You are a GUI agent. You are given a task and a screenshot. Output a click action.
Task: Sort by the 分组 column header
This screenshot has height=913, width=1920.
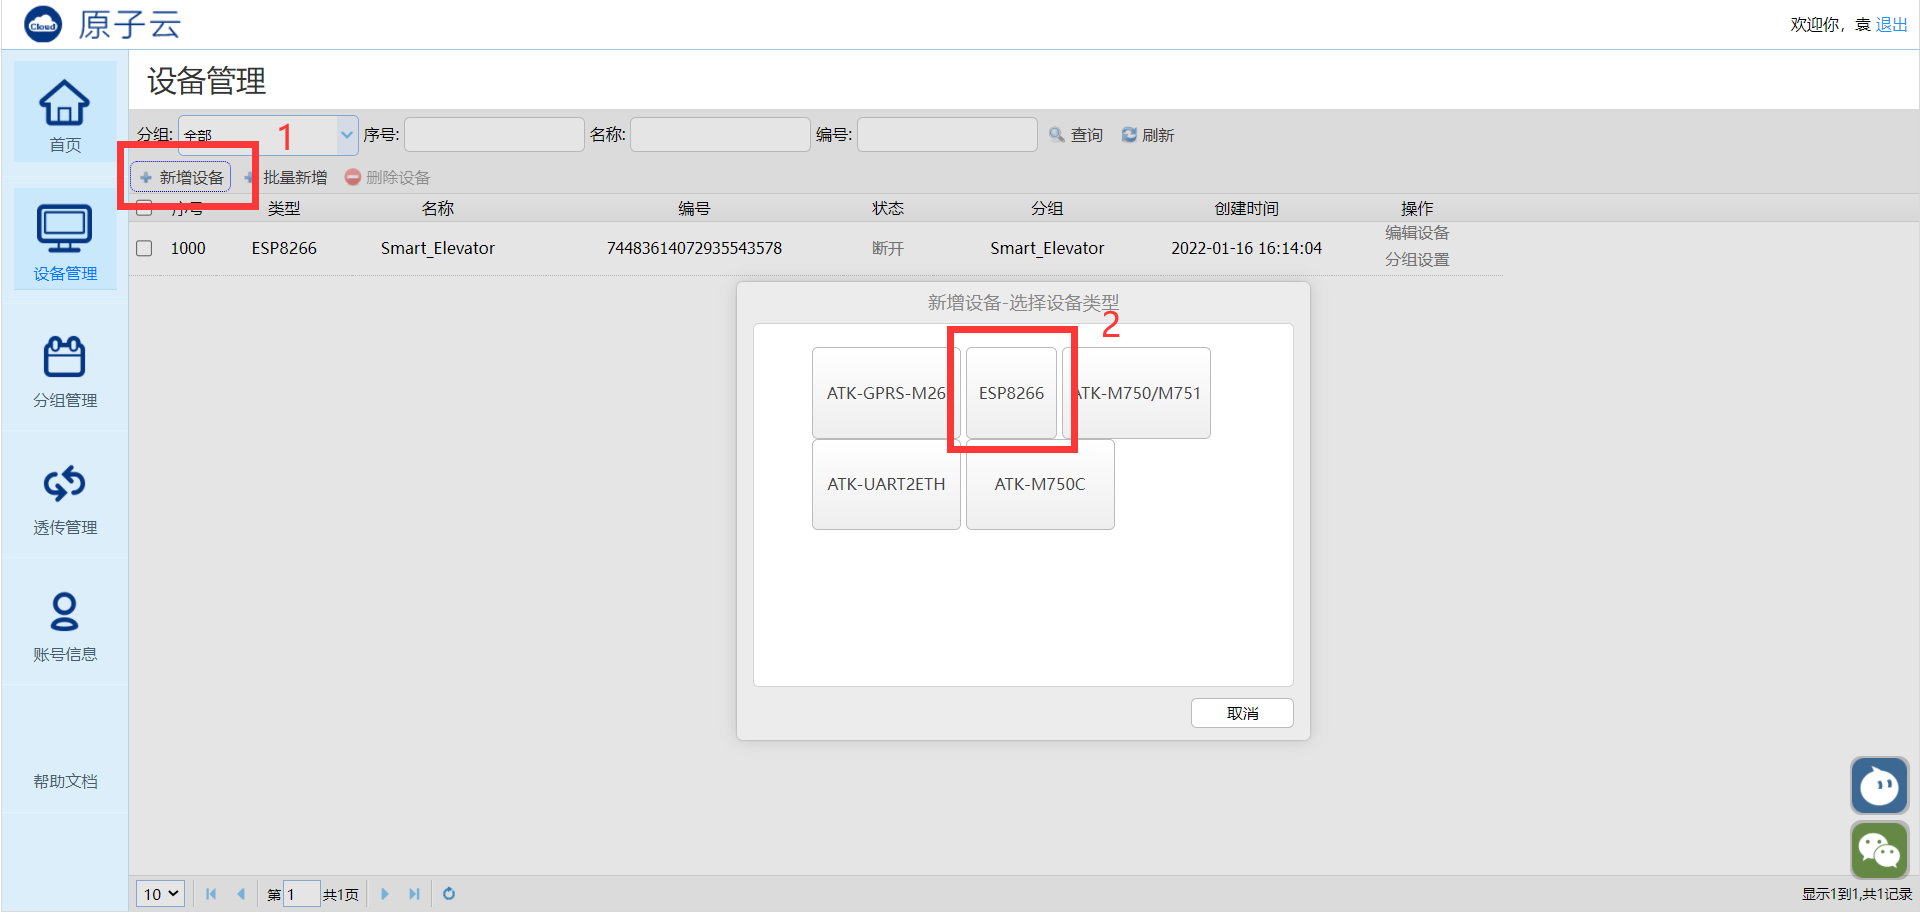point(1047,208)
